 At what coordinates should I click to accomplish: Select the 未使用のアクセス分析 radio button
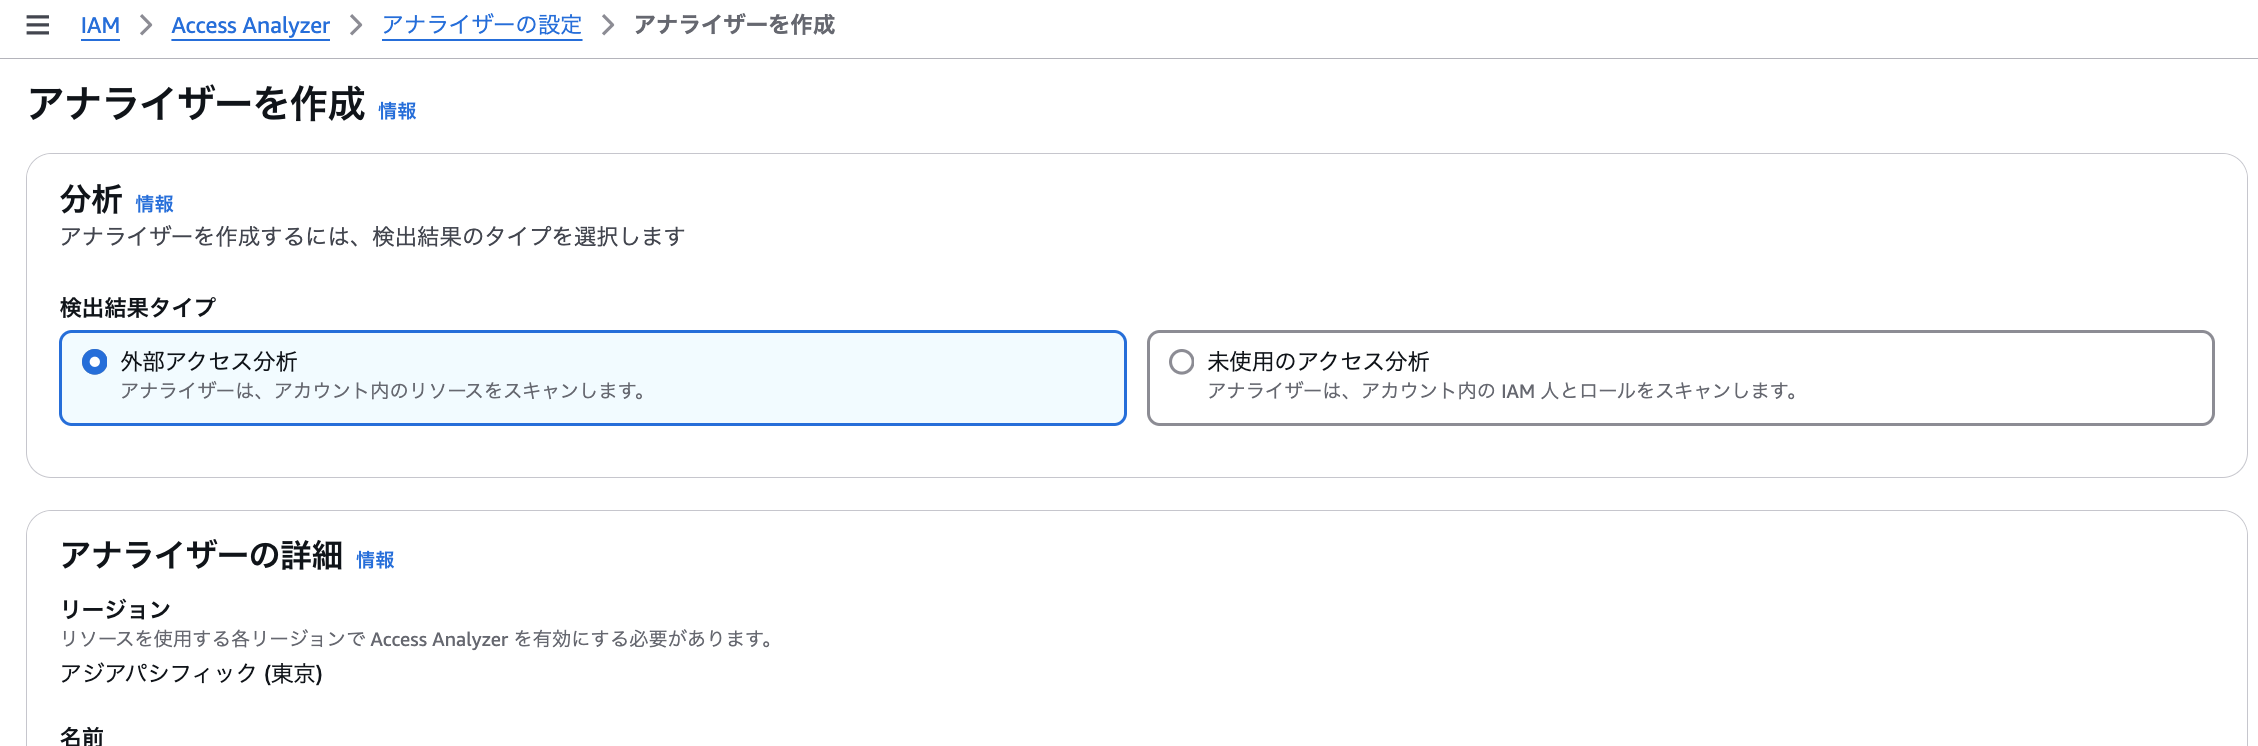[1181, 361]
